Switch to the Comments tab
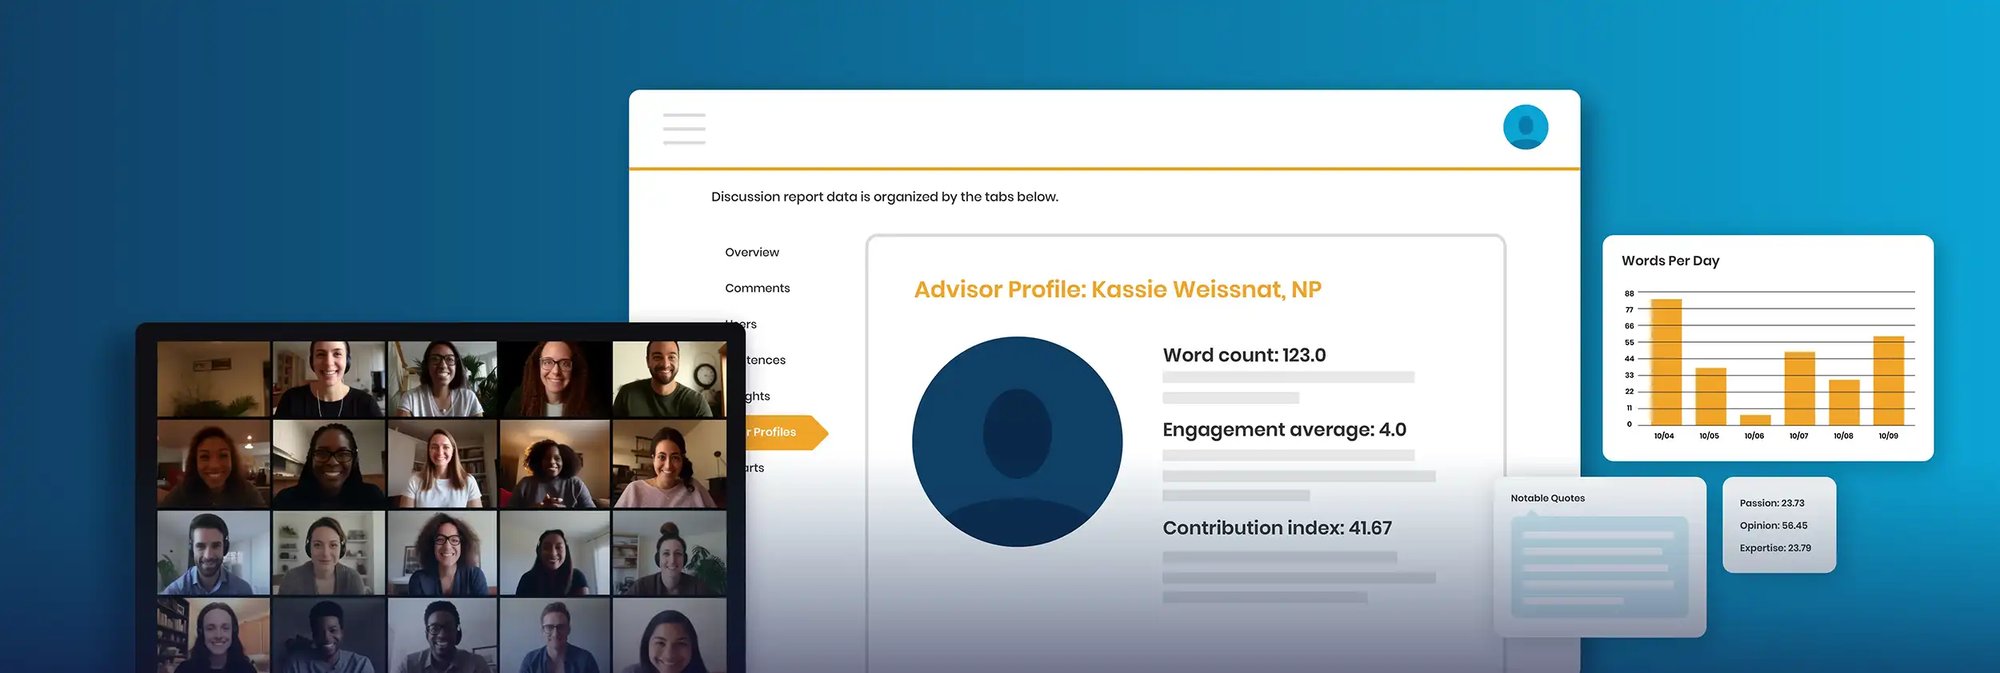The height and width of the screenshot is (673, 2000). click(x=757, y=289)
